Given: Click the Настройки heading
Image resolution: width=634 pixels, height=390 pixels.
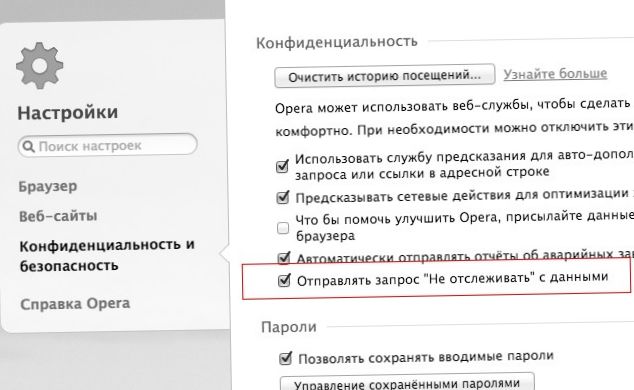Looking at the screenshot, I should point(68,113).
